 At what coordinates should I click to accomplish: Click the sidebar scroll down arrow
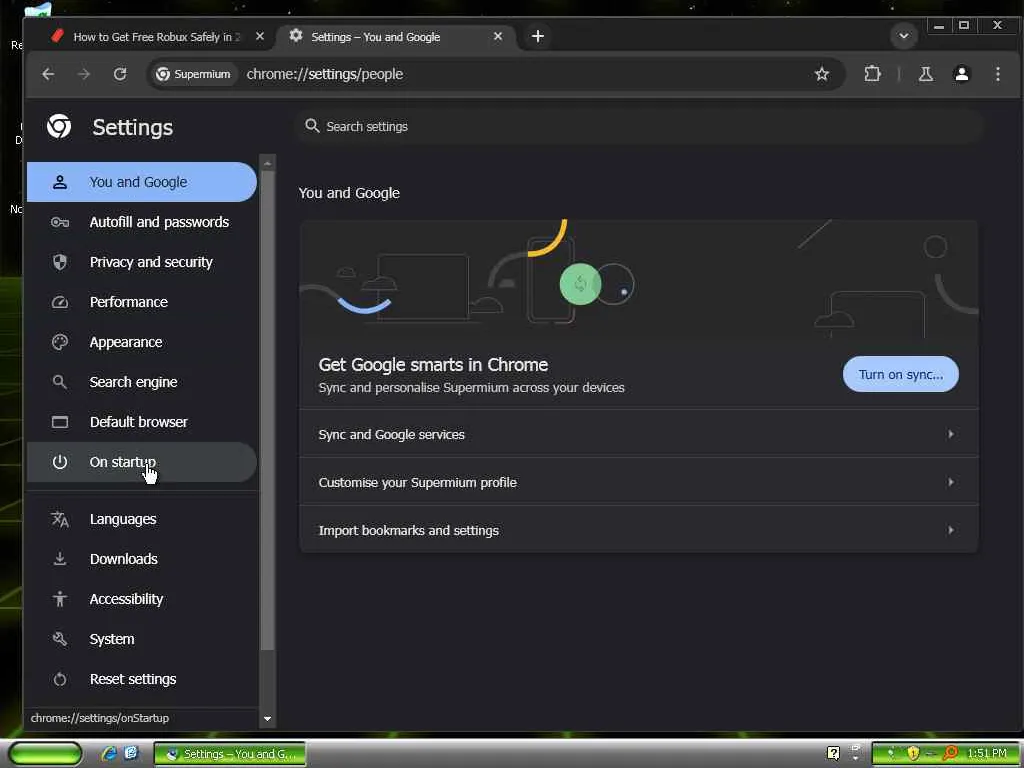pos(267,718)
